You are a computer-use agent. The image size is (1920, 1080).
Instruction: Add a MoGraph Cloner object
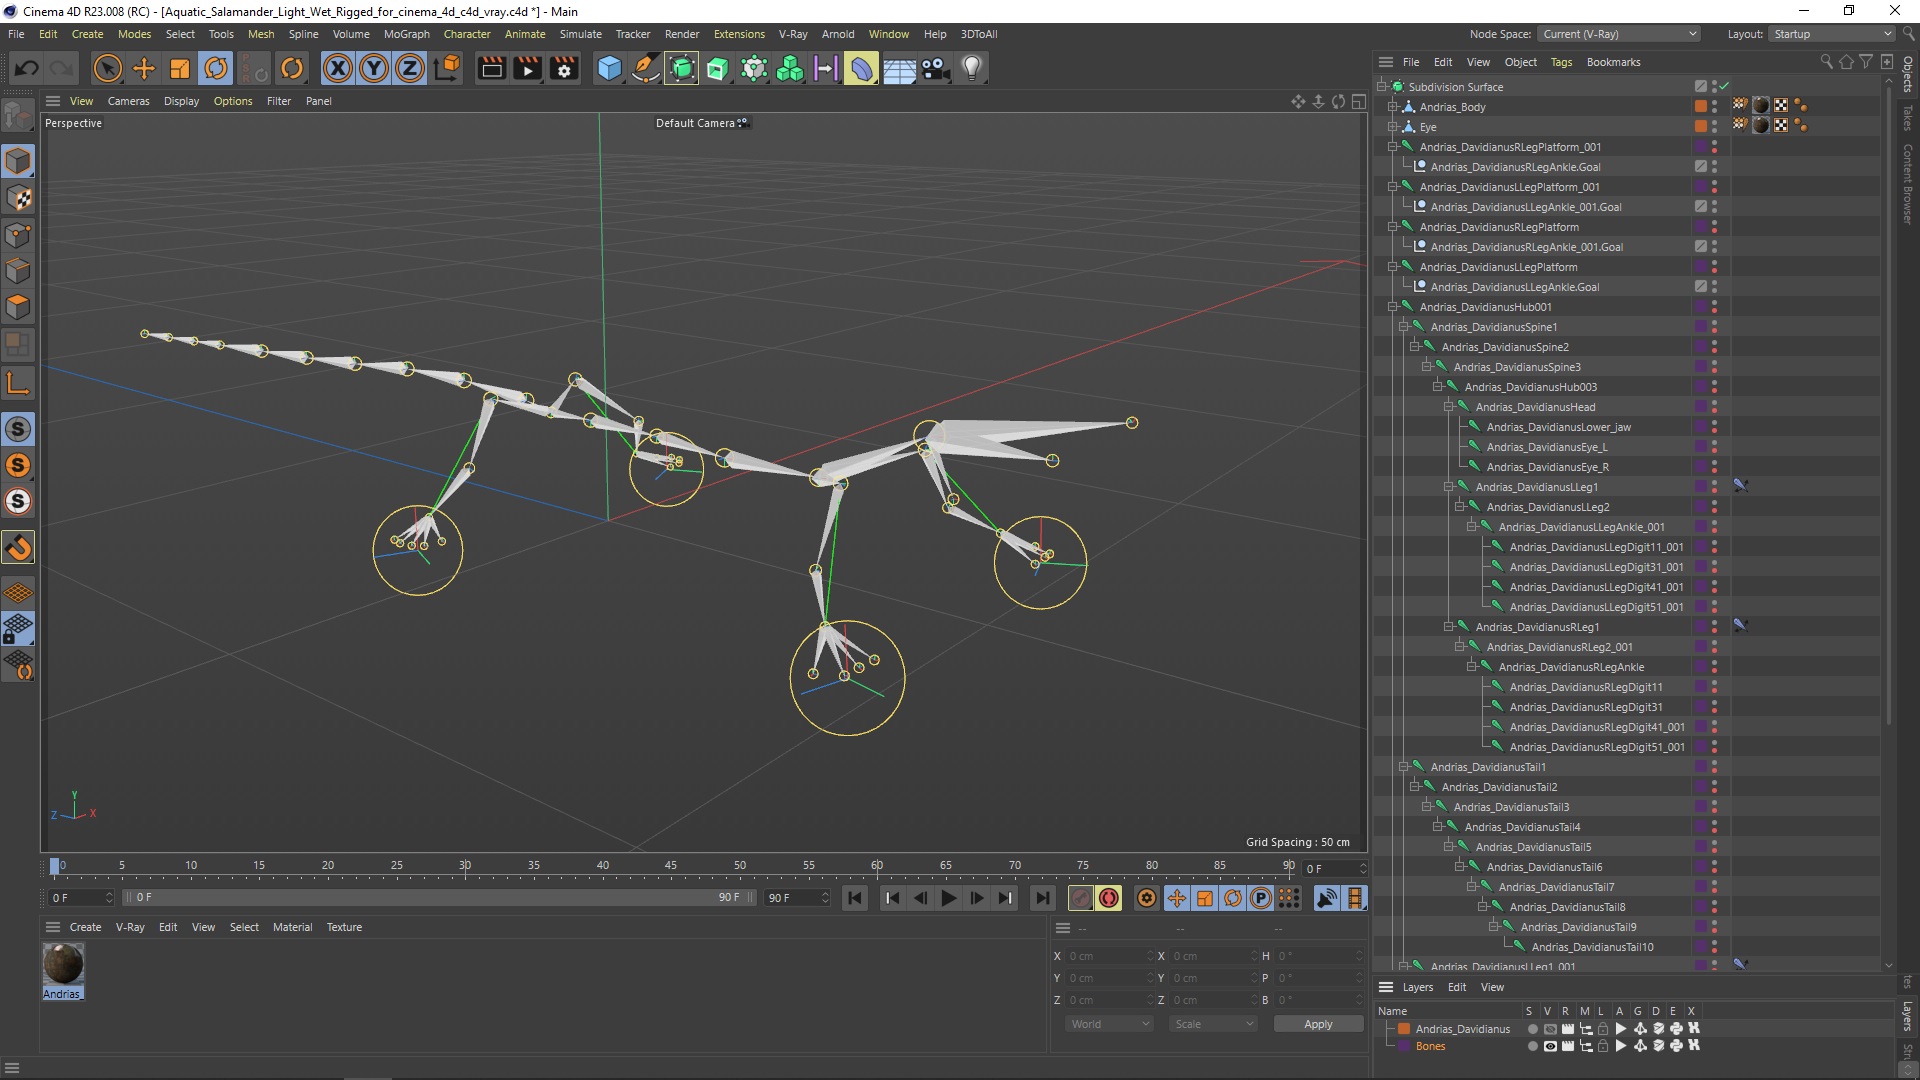790,68
